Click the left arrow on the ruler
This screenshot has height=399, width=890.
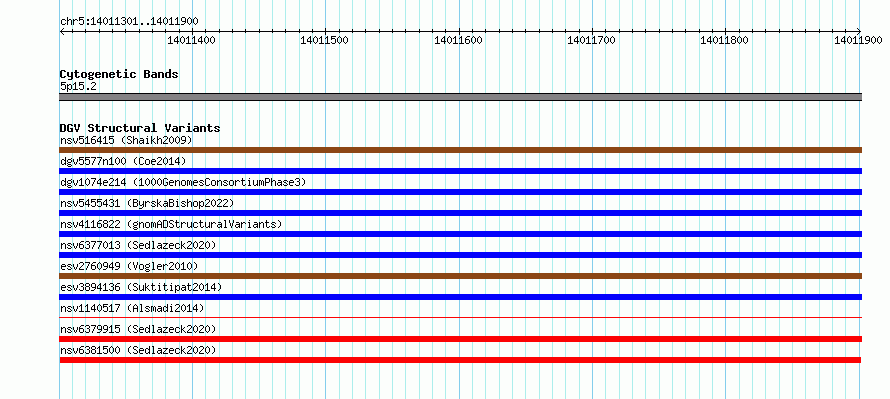pos(62,32)
